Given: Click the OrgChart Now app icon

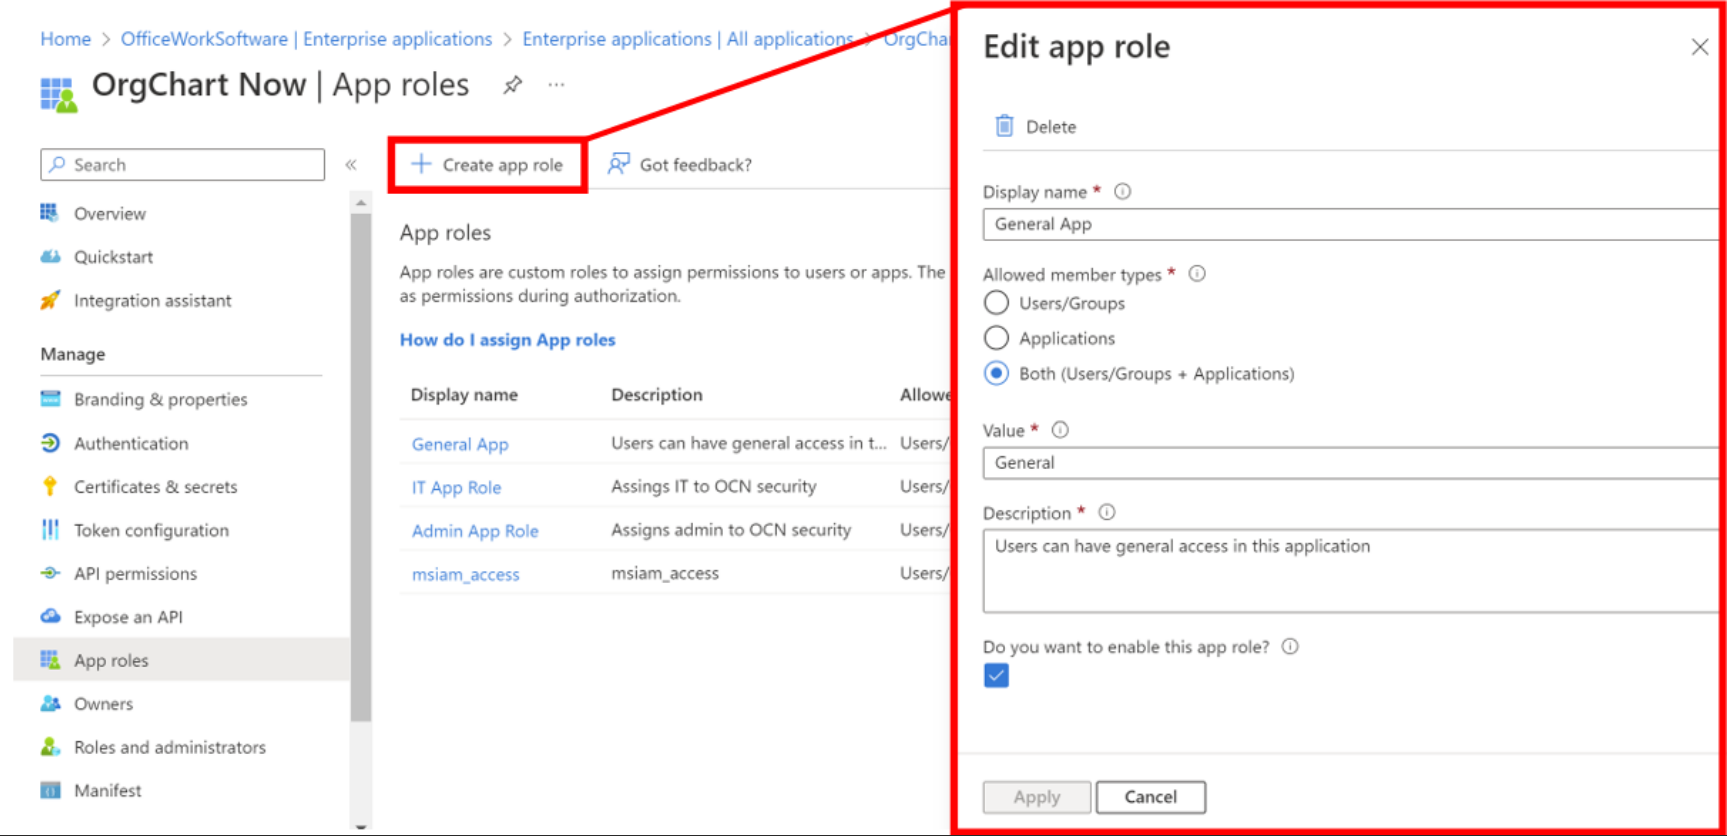Looking at the screenshot, I should tap(59, 94).
